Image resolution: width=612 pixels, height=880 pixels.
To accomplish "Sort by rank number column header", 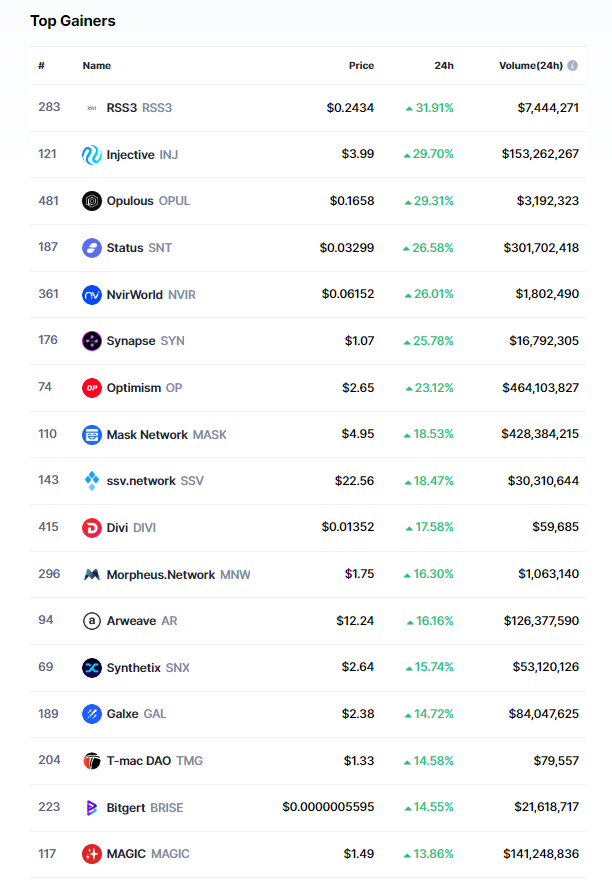I will (42, 66).
